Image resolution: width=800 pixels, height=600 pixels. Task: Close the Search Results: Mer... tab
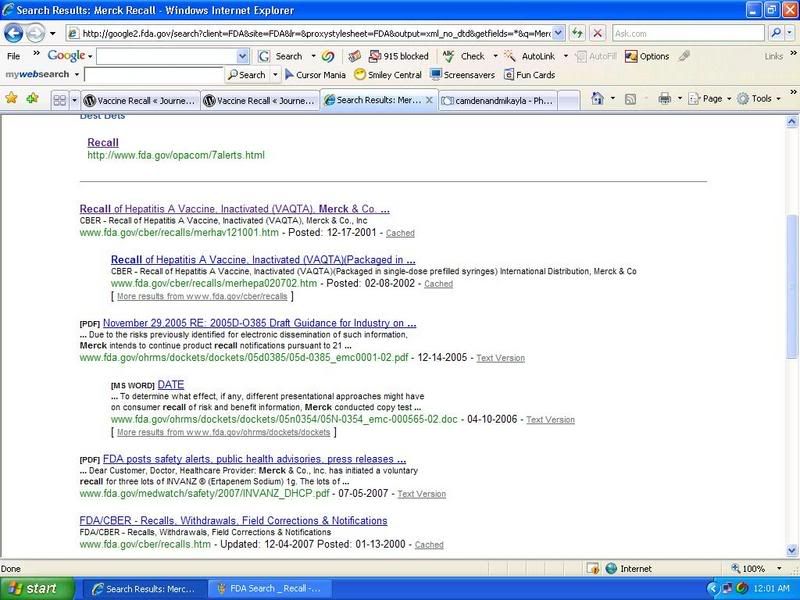pos(430,100)
